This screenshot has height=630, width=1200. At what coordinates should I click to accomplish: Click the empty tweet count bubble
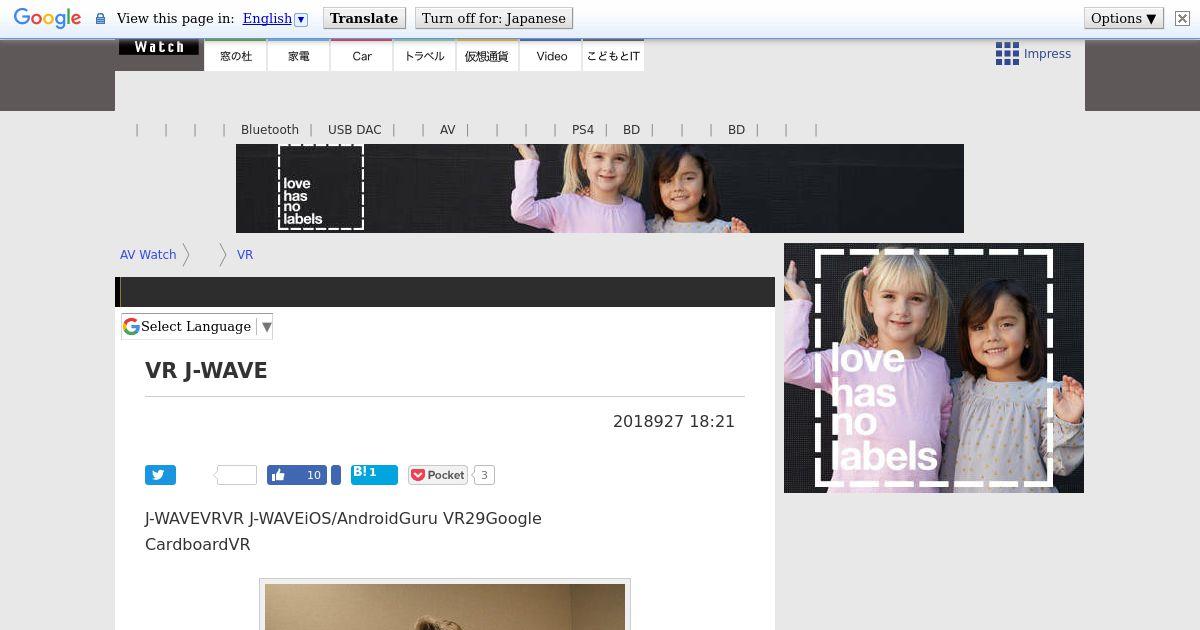(236, 475)
